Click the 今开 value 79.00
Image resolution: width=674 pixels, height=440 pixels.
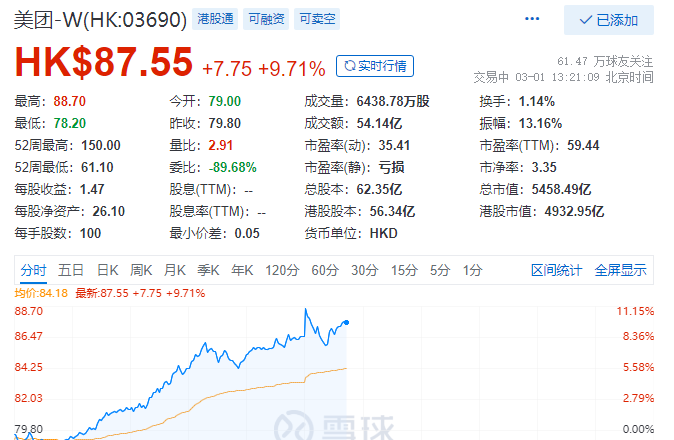224,101
